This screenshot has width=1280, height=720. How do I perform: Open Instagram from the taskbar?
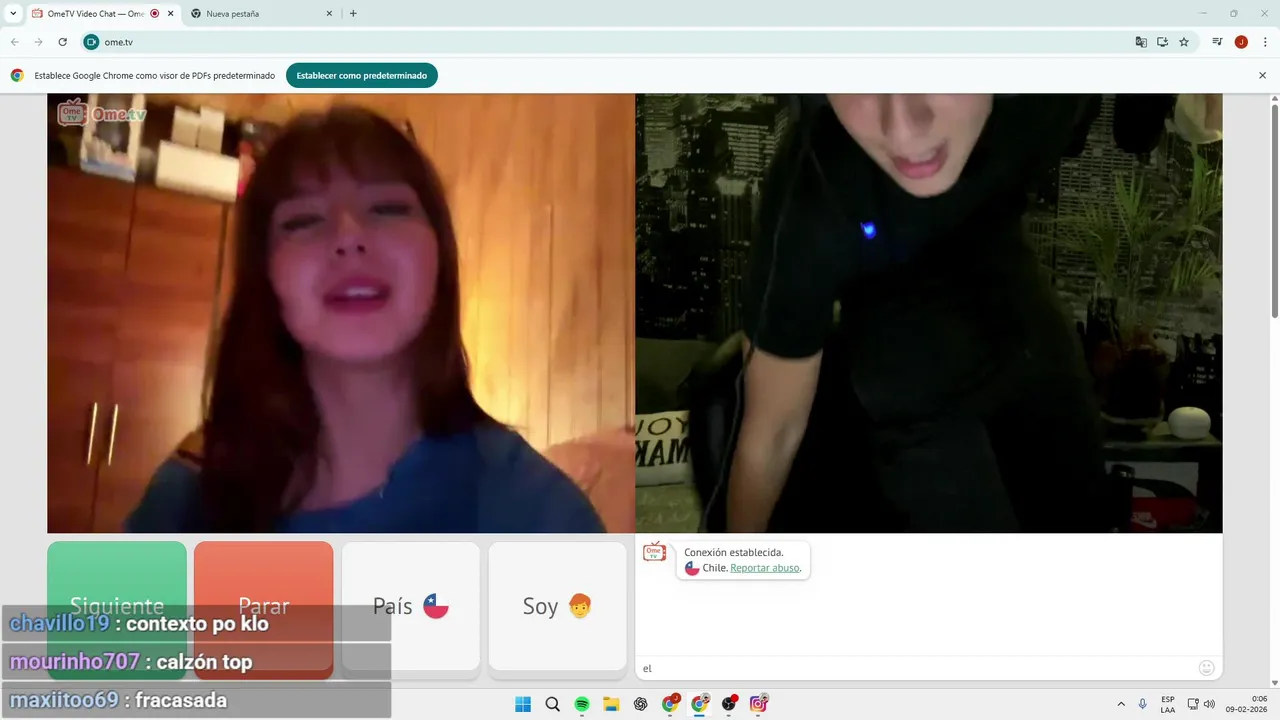[x=759, y=704]
